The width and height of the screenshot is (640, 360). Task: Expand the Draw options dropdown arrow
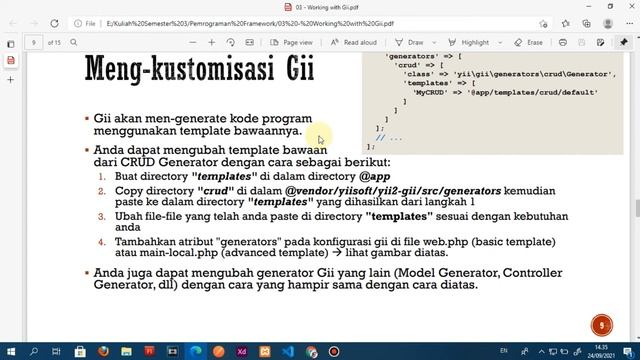click(x=434, y=42)
